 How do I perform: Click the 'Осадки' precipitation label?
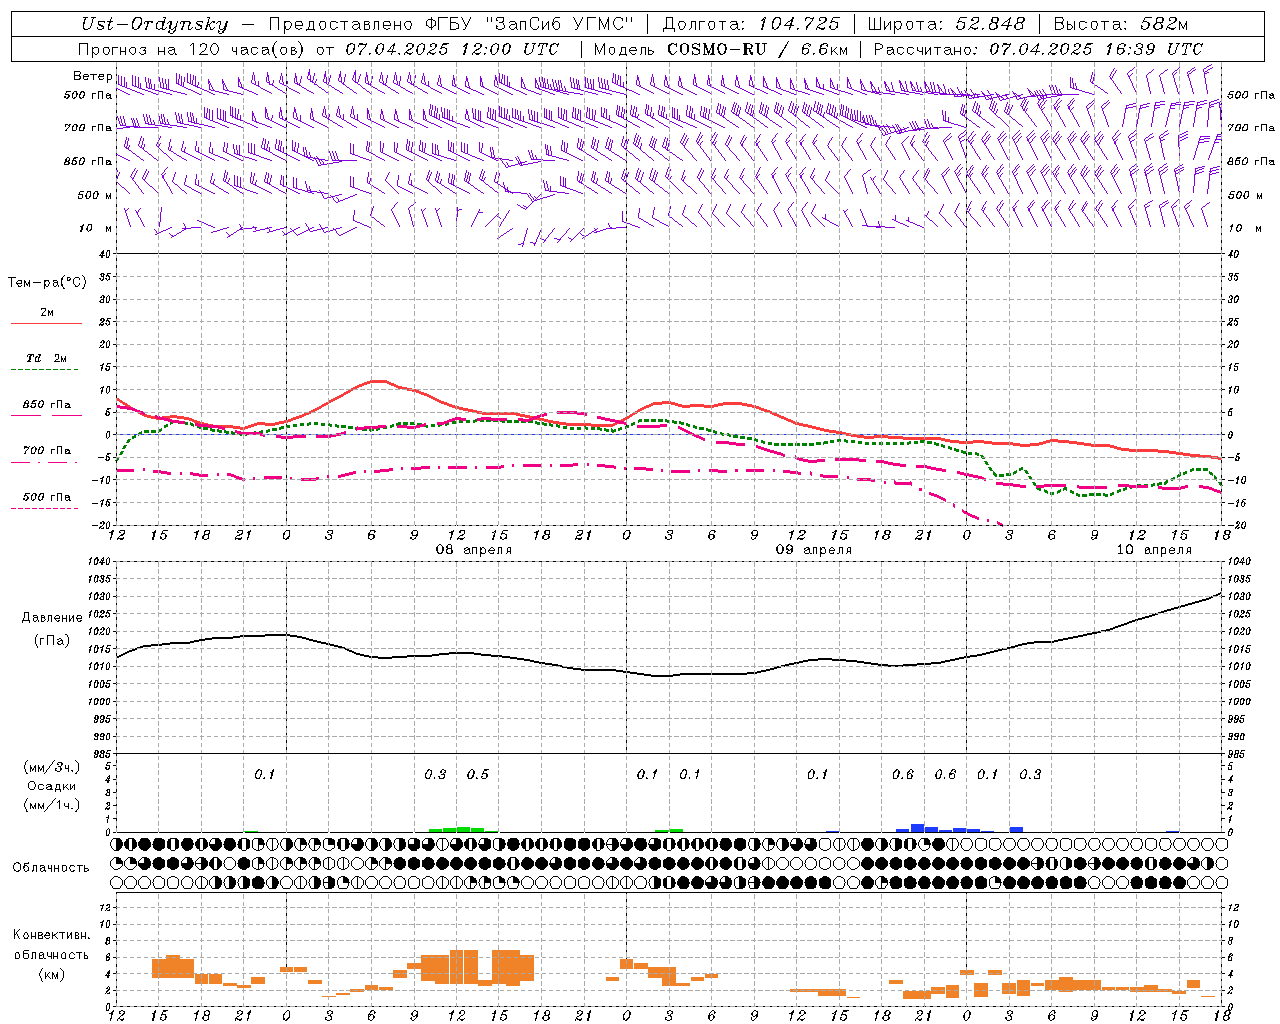(51, 786)
